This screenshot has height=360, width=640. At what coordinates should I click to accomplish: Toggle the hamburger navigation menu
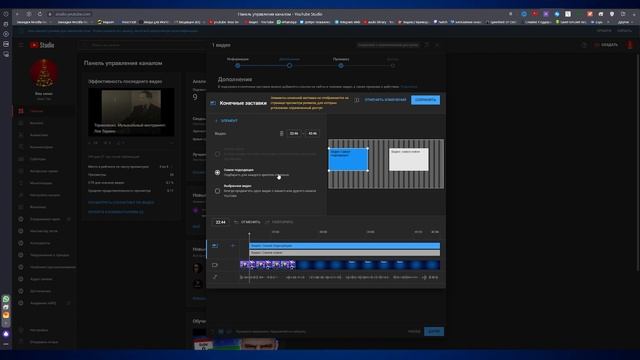(x=21, y=45)
